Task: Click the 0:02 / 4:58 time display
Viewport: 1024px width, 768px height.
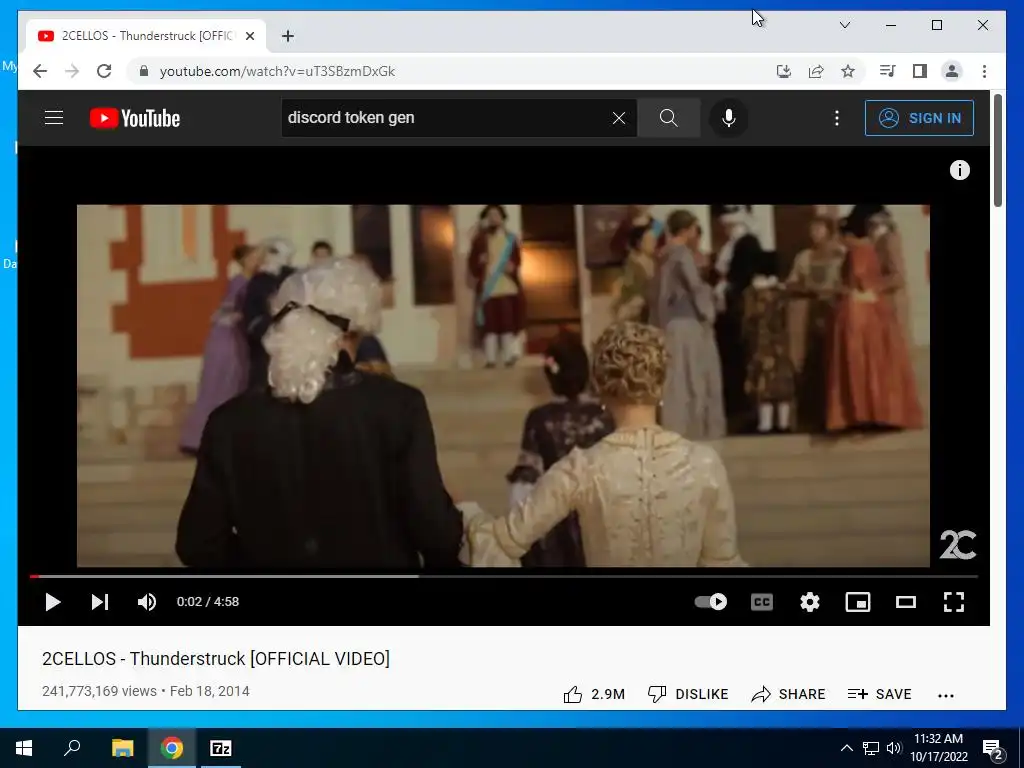Action: click(208, 601)
